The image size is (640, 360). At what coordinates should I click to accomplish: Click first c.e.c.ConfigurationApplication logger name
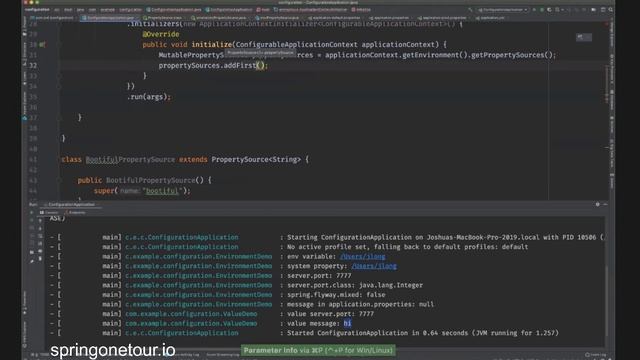[x=182, y=237]
